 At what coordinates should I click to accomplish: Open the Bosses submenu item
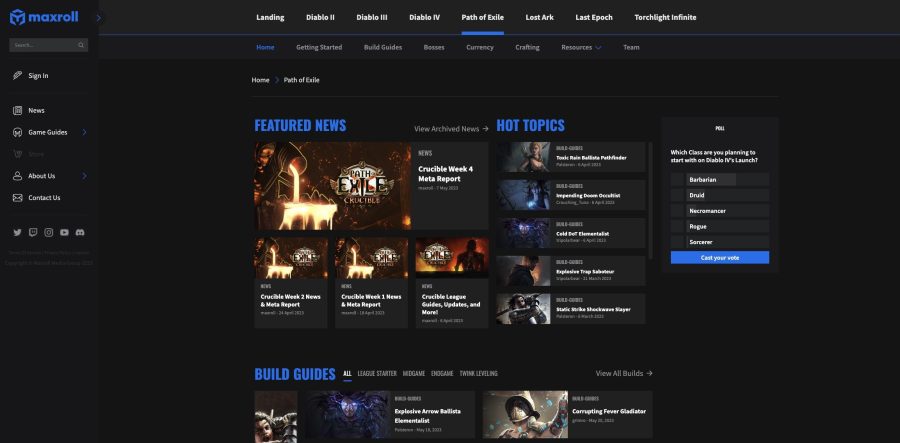coord(434,47)
